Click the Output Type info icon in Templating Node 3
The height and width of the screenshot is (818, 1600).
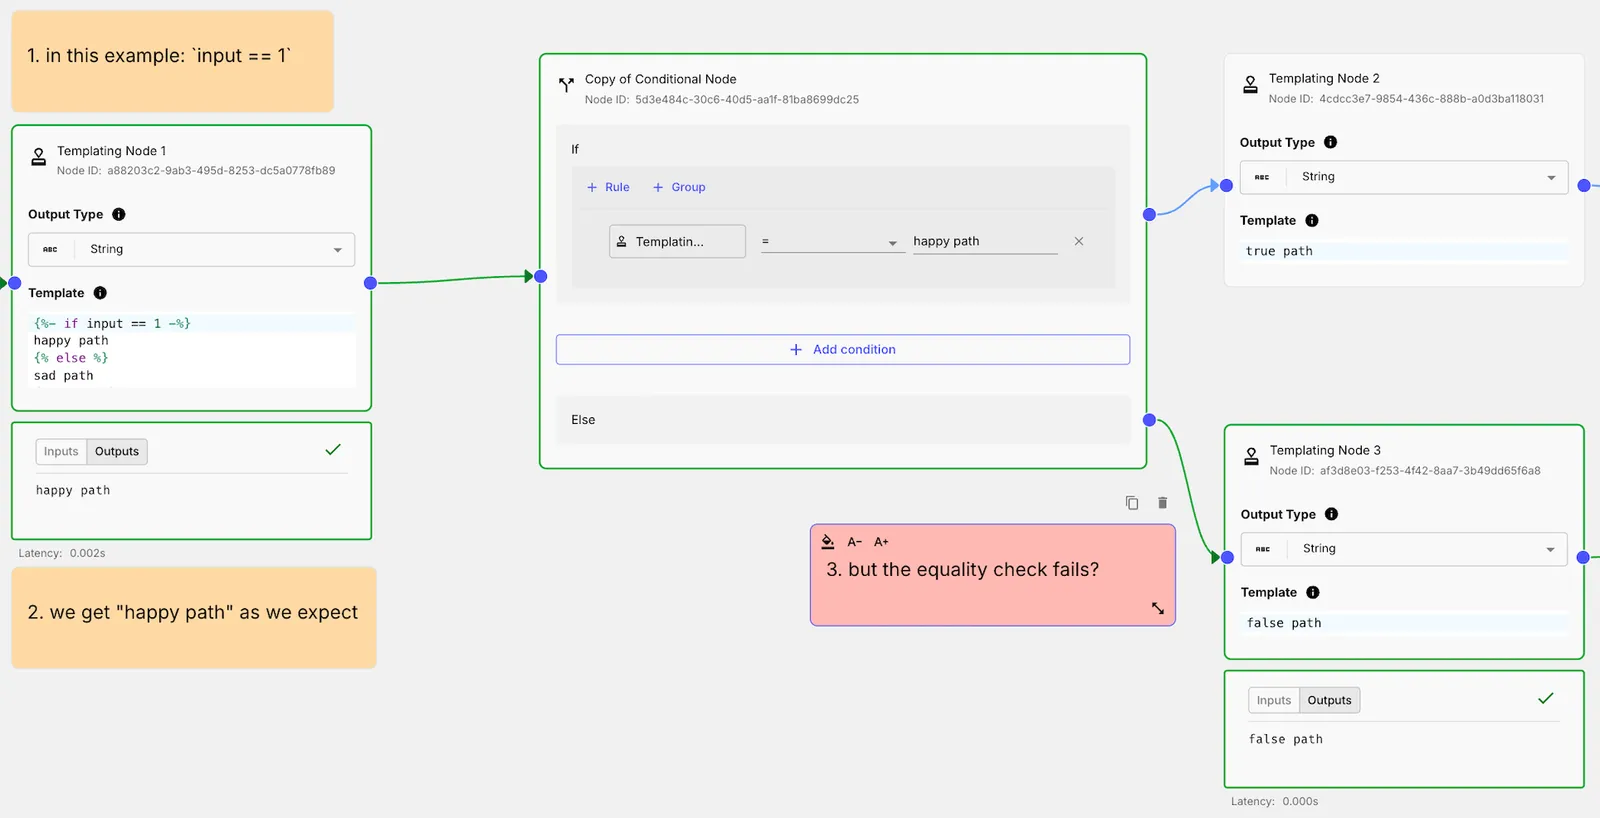pos(1332,514)
